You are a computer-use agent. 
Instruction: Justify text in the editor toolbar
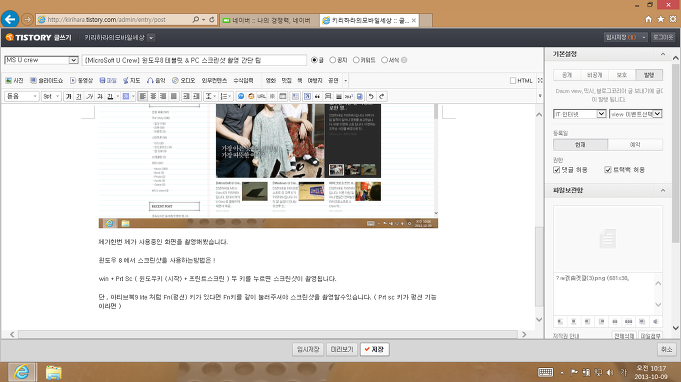[174, 96]
